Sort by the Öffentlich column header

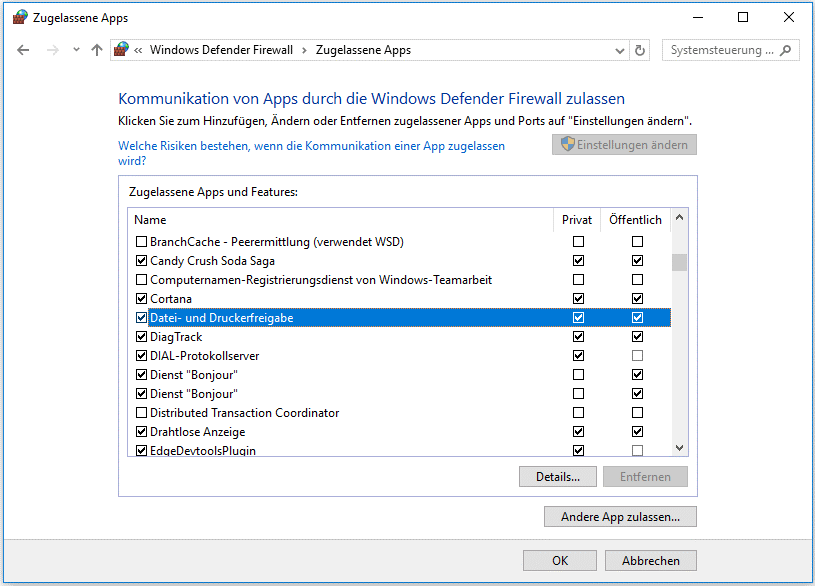(635, 220)
